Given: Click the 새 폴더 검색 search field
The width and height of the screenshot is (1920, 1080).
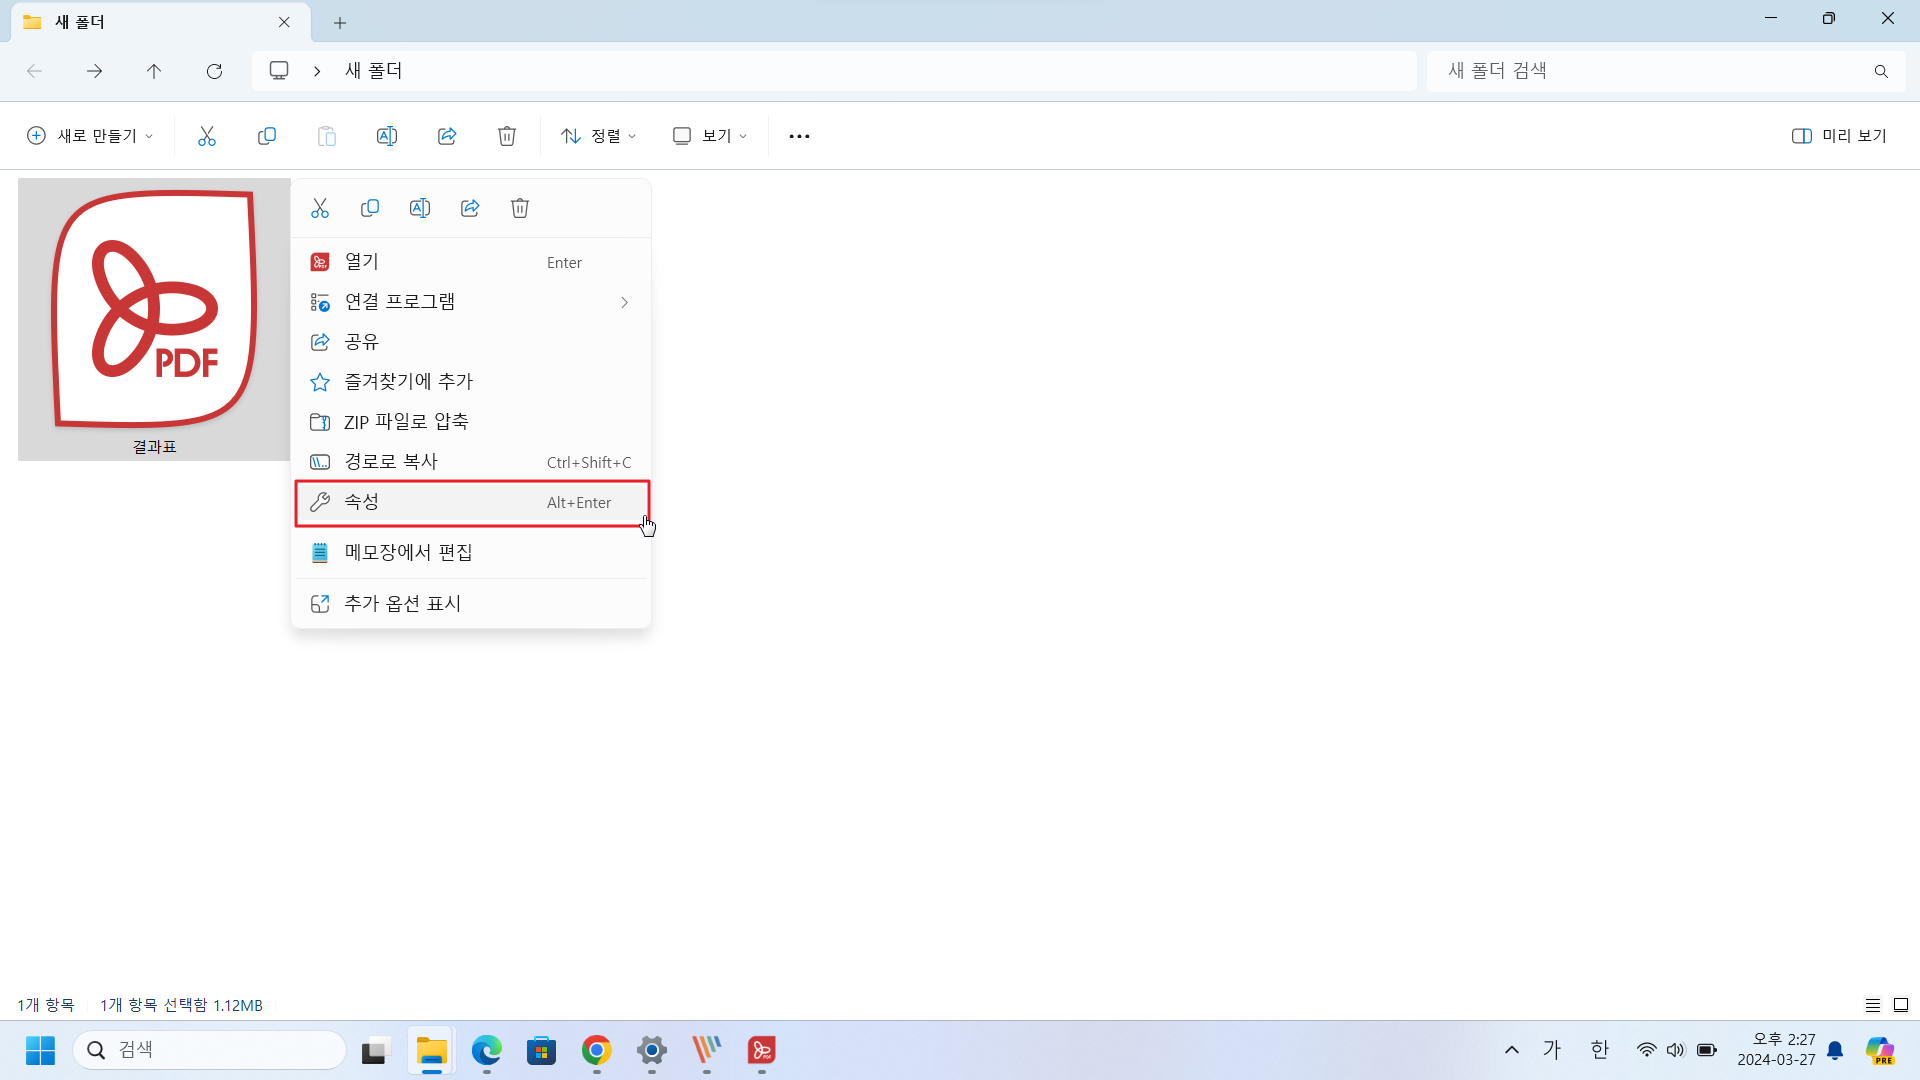Looking at the screenshot, I should coord(1666,71).
